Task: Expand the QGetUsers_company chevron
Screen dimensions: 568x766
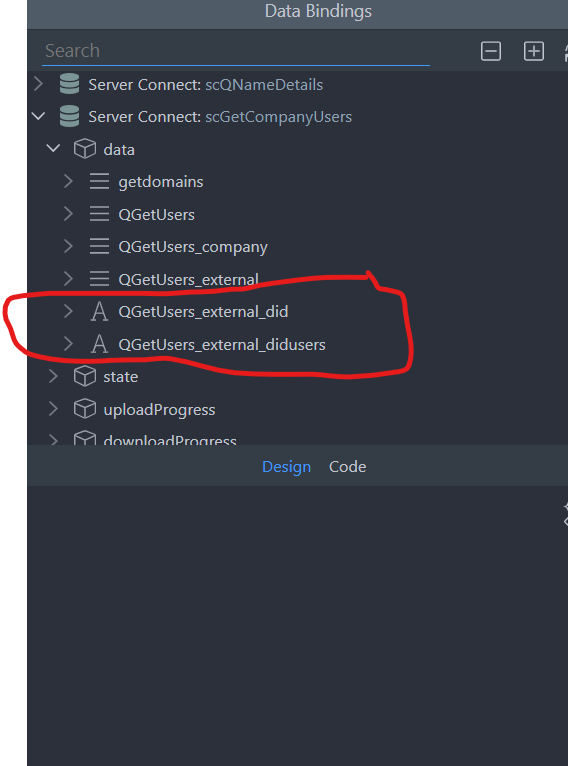Action: 68,246
